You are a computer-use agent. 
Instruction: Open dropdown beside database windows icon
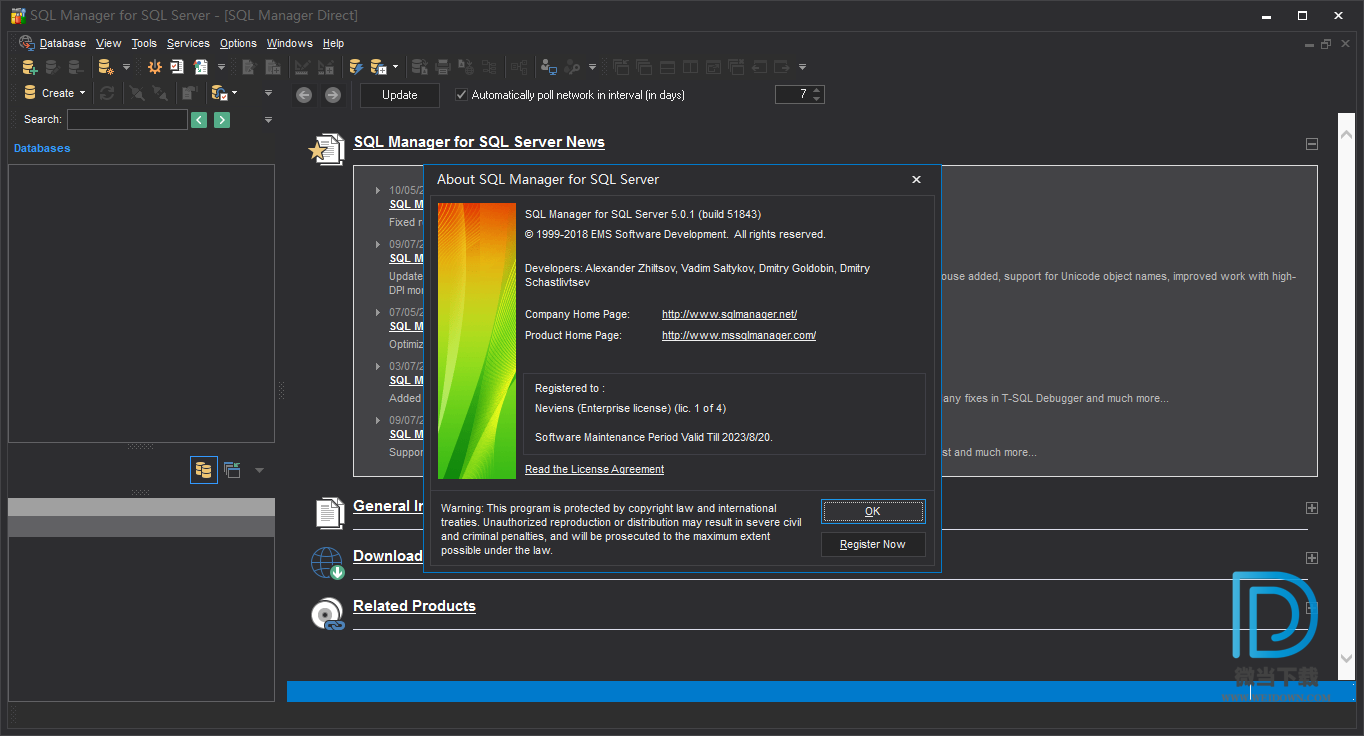coord(395,67)
